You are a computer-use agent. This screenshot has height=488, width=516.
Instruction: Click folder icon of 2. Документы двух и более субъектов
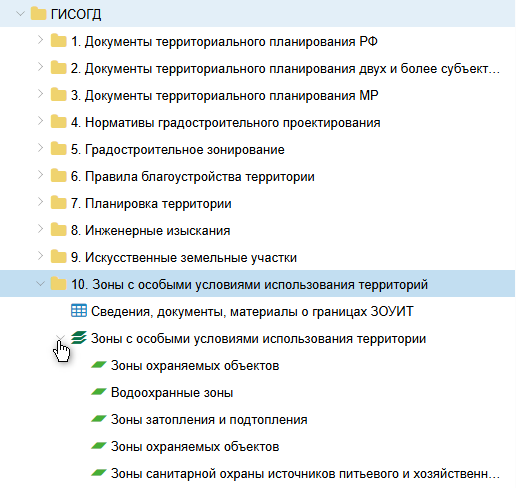59,68
